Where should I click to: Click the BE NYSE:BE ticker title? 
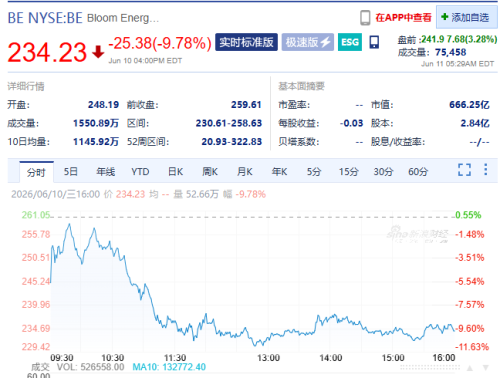pyautogui.click(x=45, y=18)
